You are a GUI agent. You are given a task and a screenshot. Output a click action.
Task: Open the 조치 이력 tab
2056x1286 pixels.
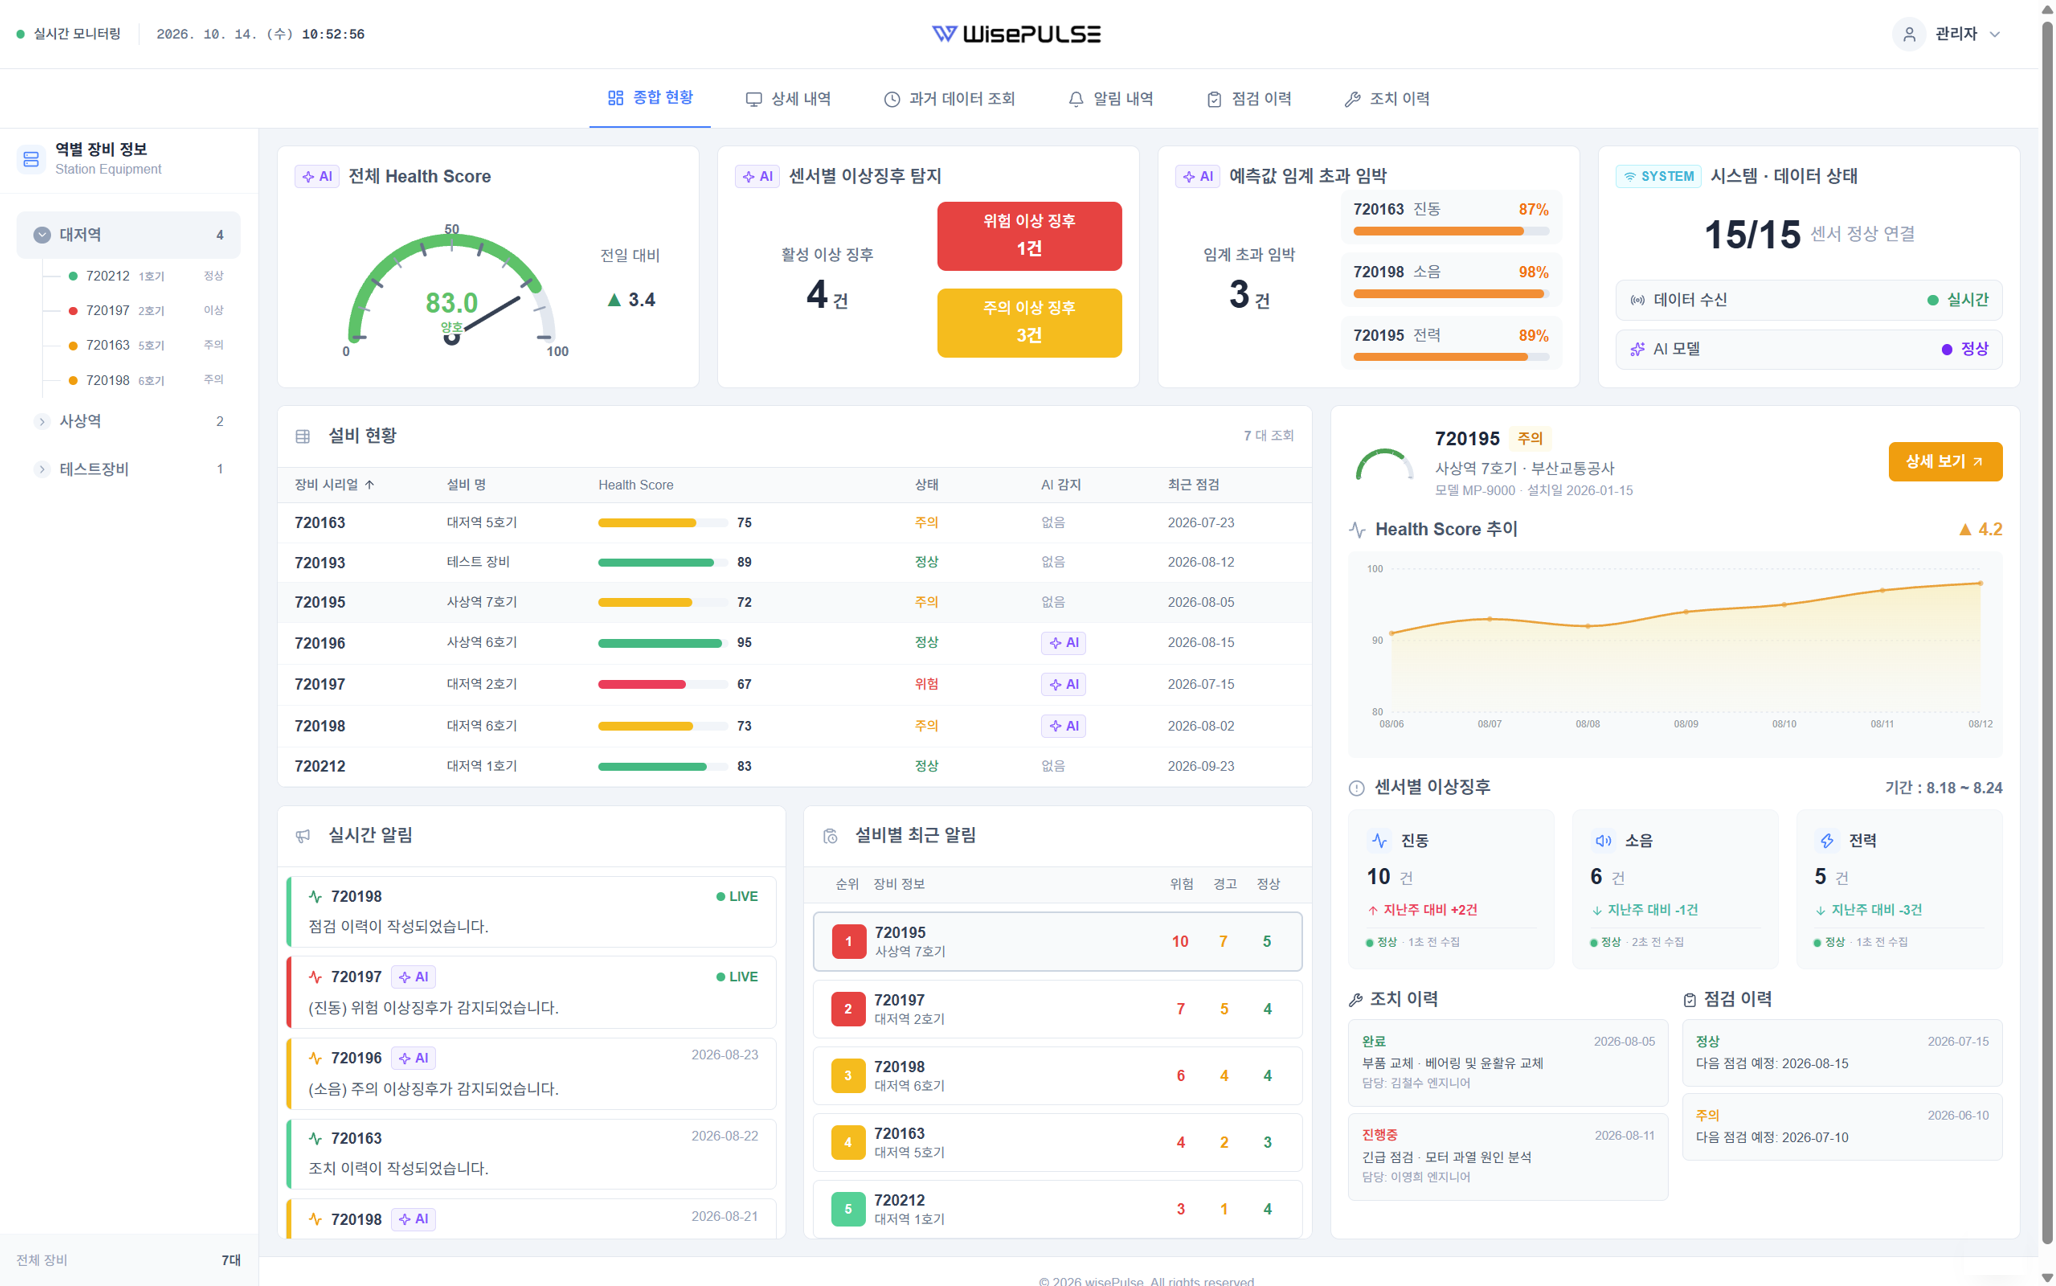[x=1387, y=99]
